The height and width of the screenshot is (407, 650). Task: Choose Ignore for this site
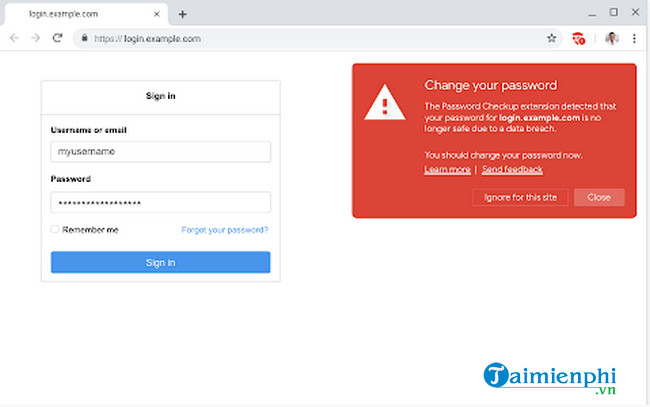pyautogui.click(x=520, y=197)
